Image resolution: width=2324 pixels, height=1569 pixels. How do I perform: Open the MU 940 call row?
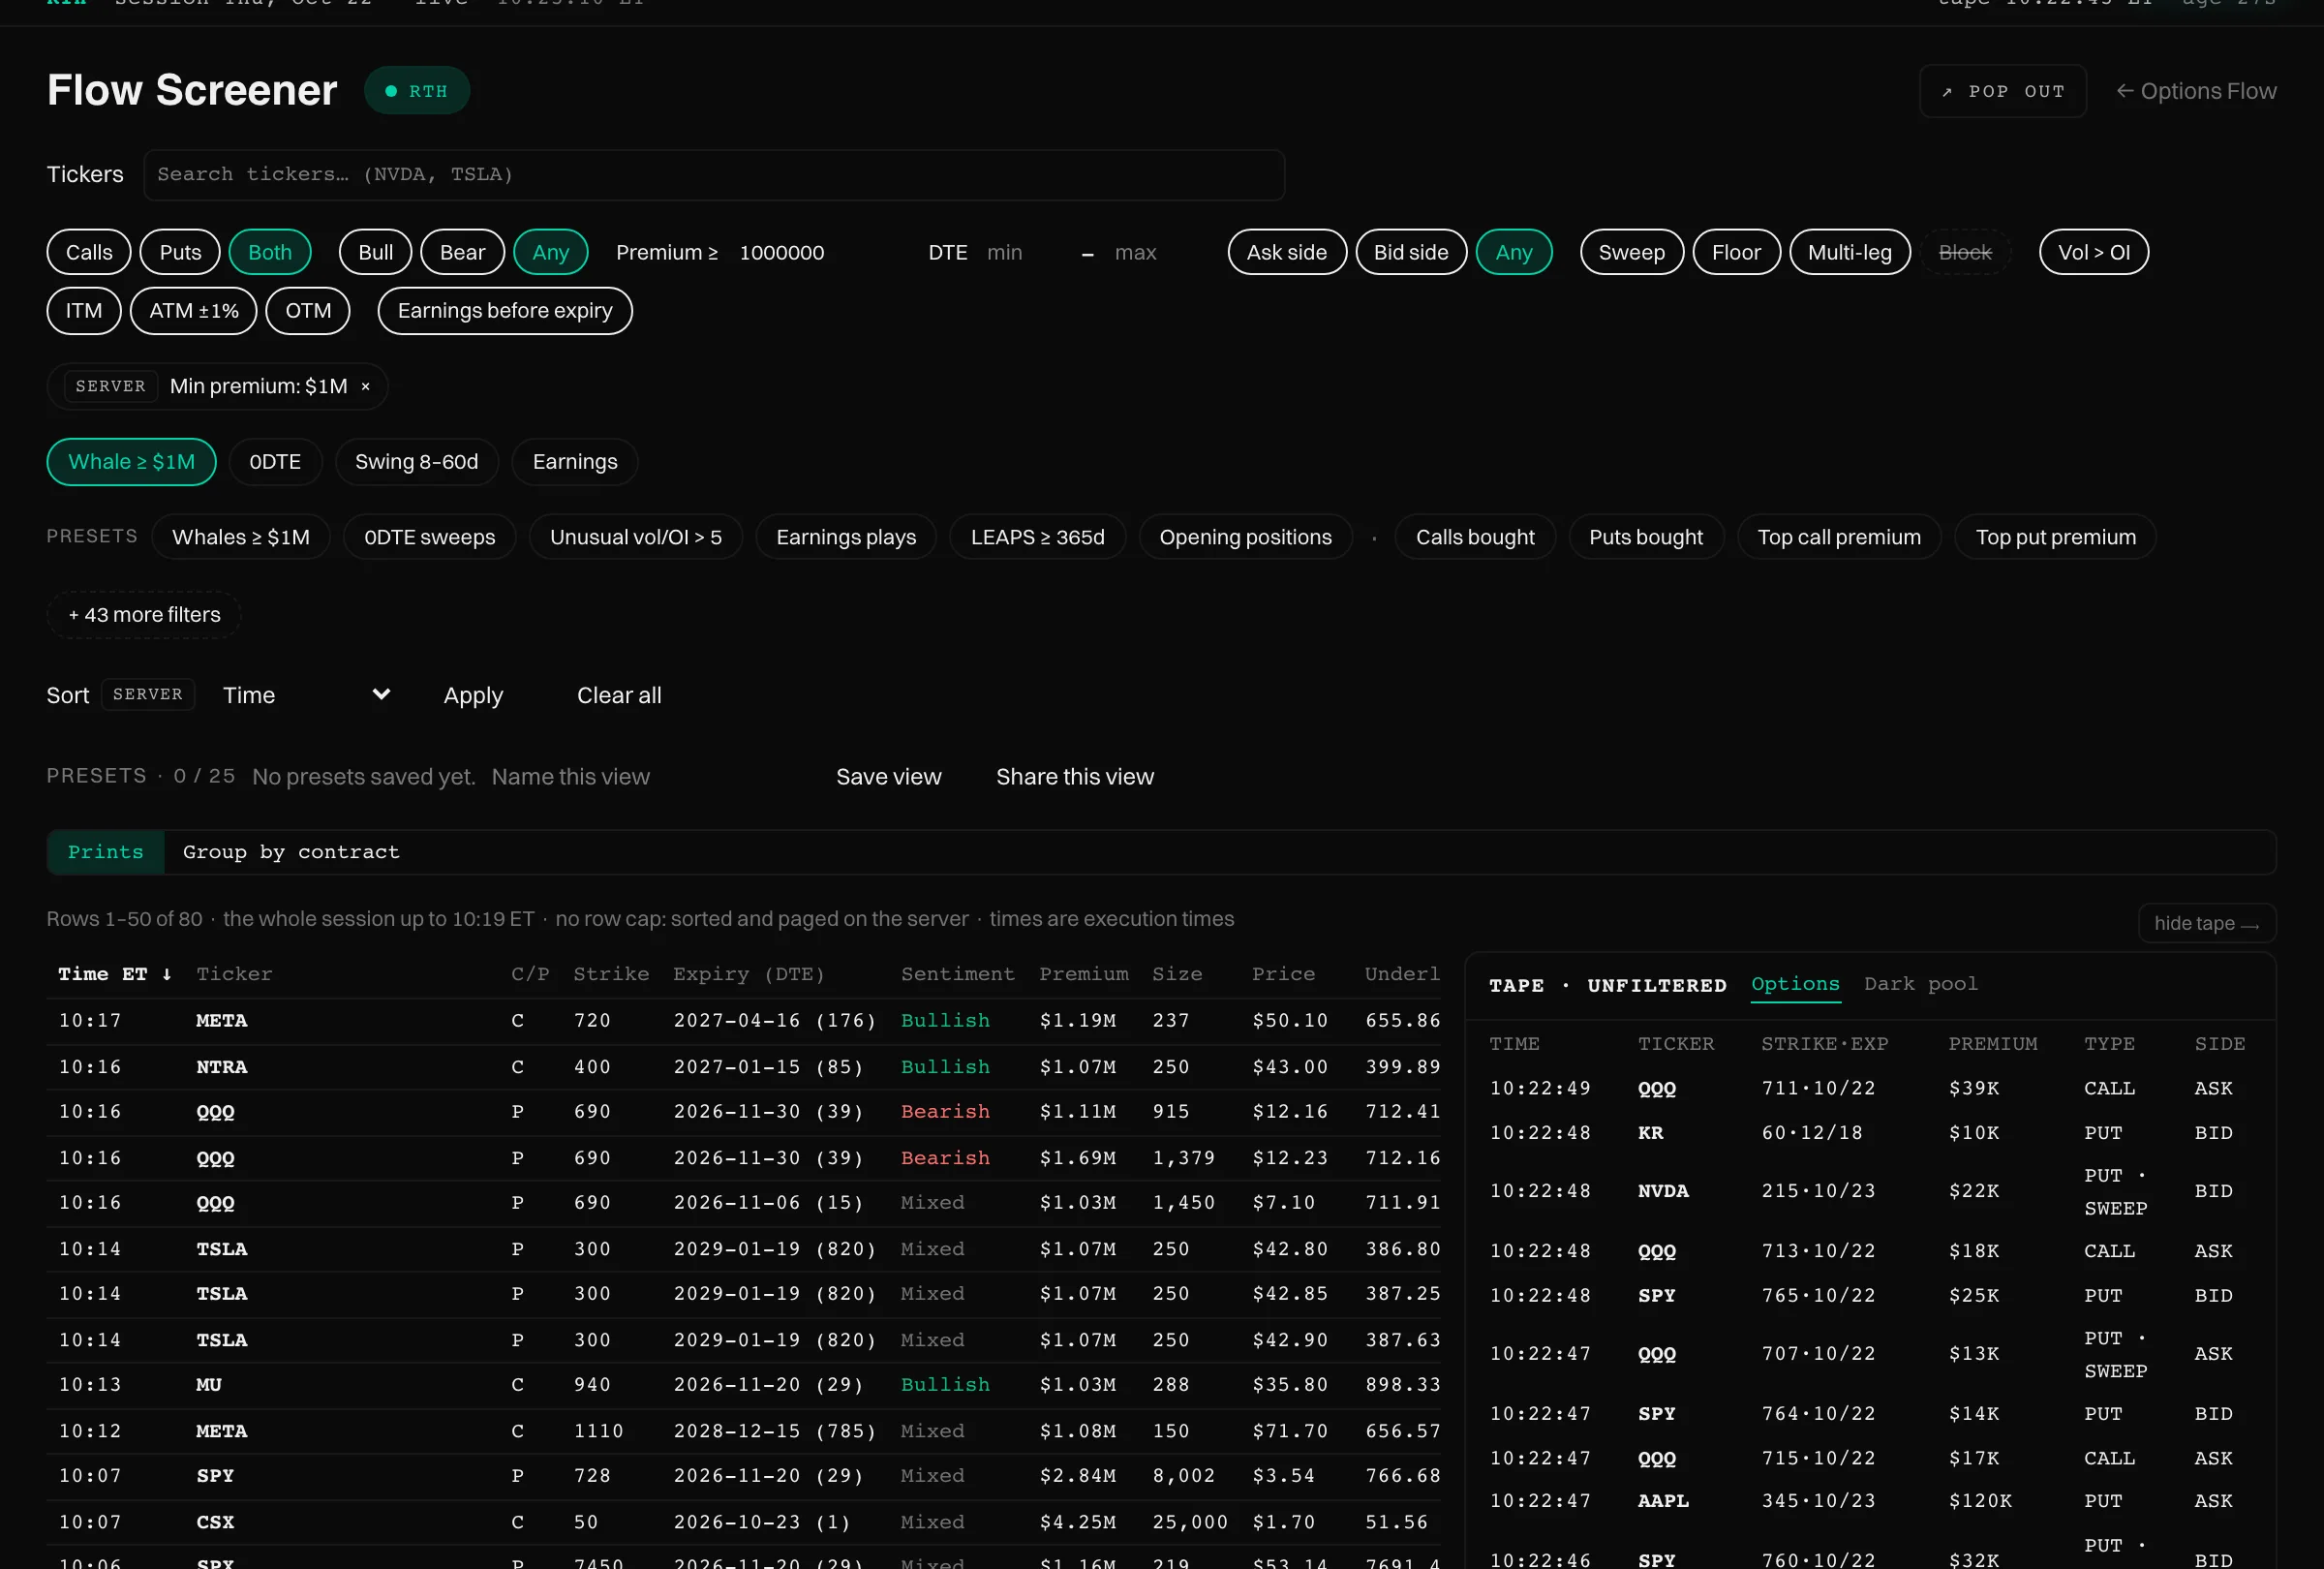point(745,1385)
